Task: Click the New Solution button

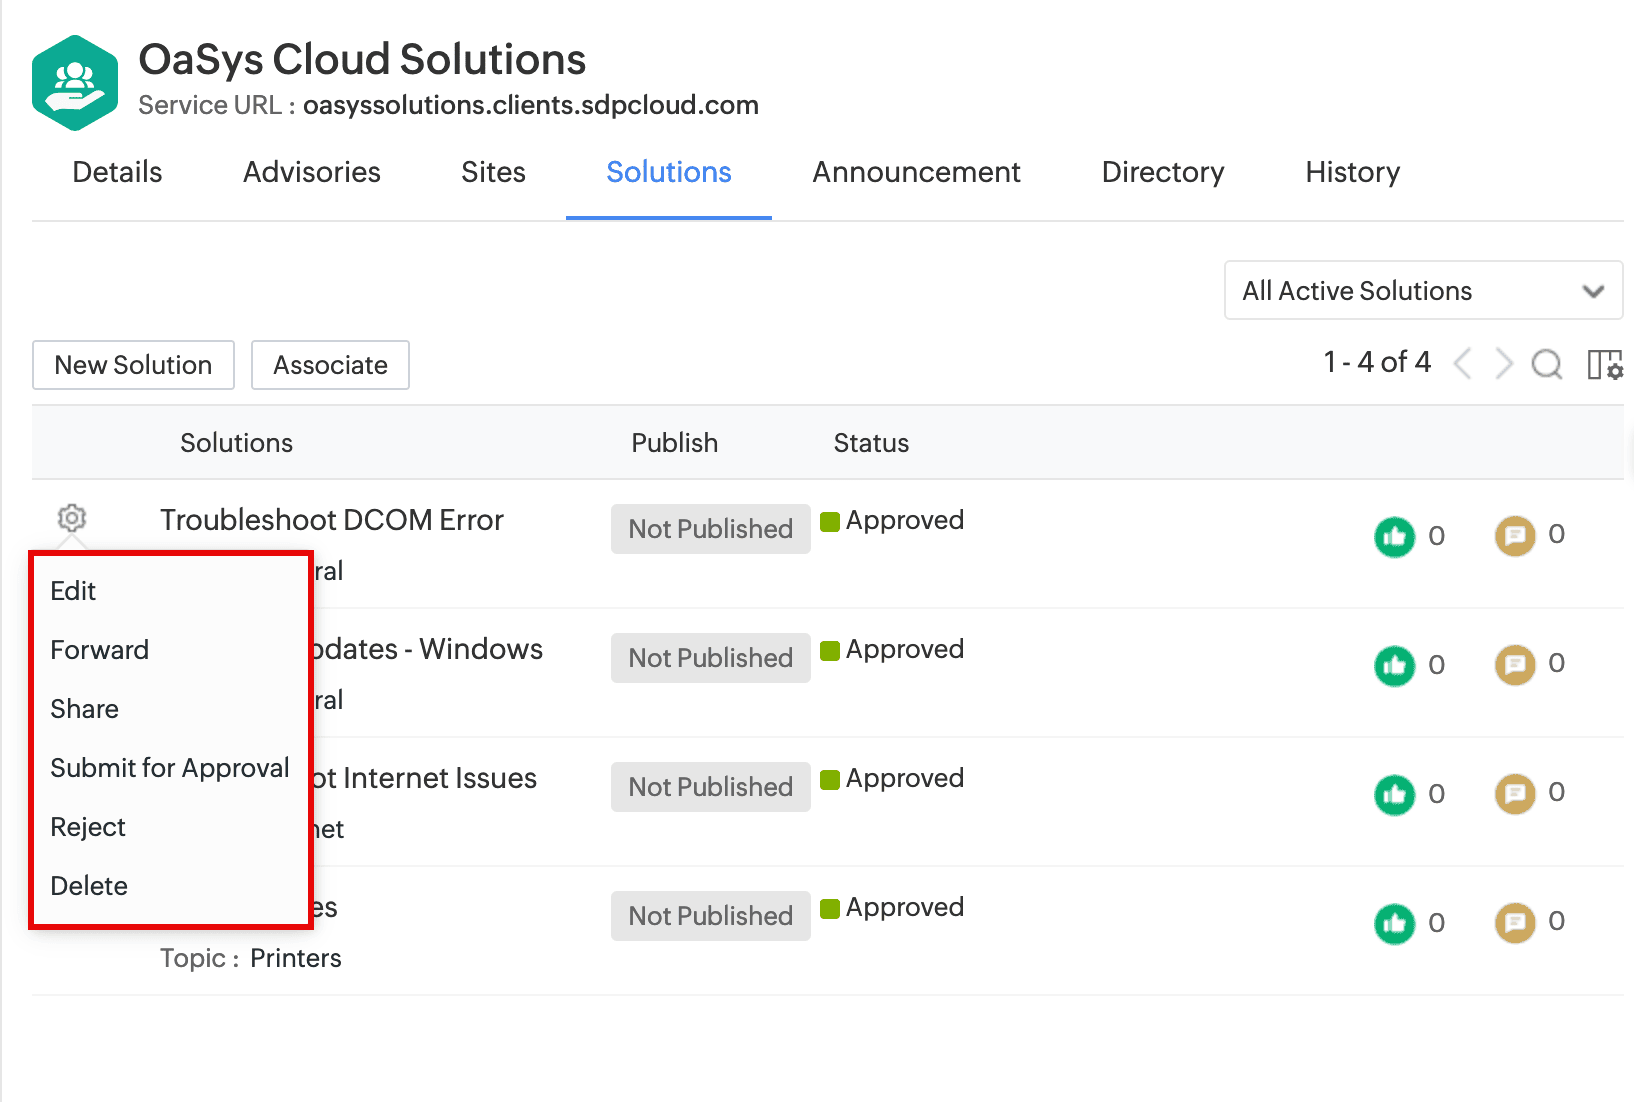Action: tap(133, 365)
